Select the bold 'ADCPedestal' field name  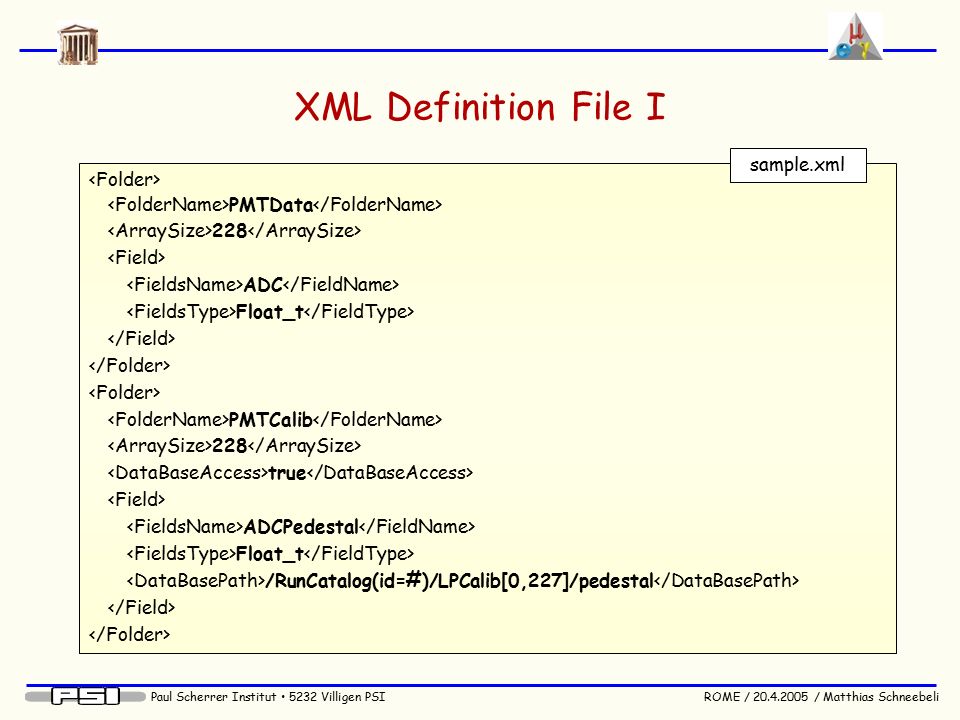point(301,527)
